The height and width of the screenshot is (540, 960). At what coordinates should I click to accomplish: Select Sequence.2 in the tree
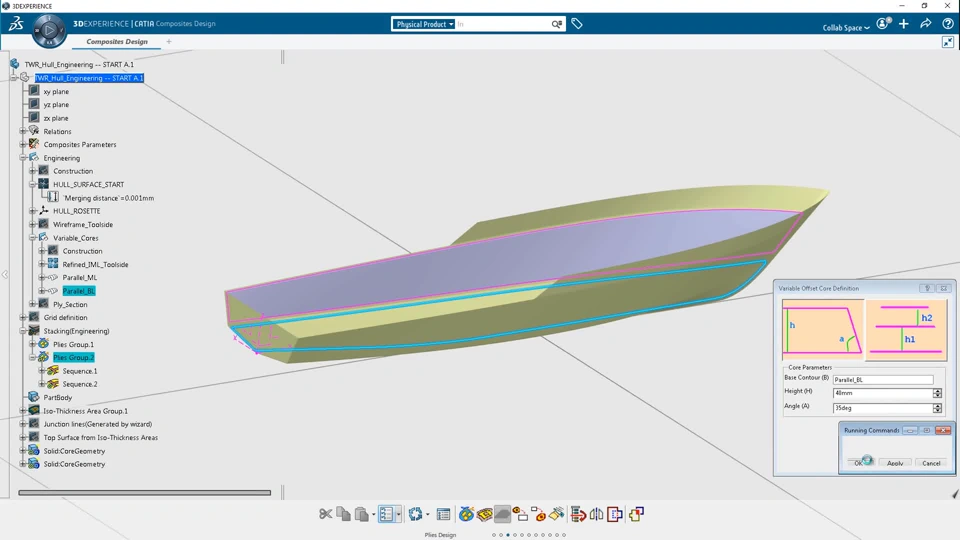tap(80, 384)
